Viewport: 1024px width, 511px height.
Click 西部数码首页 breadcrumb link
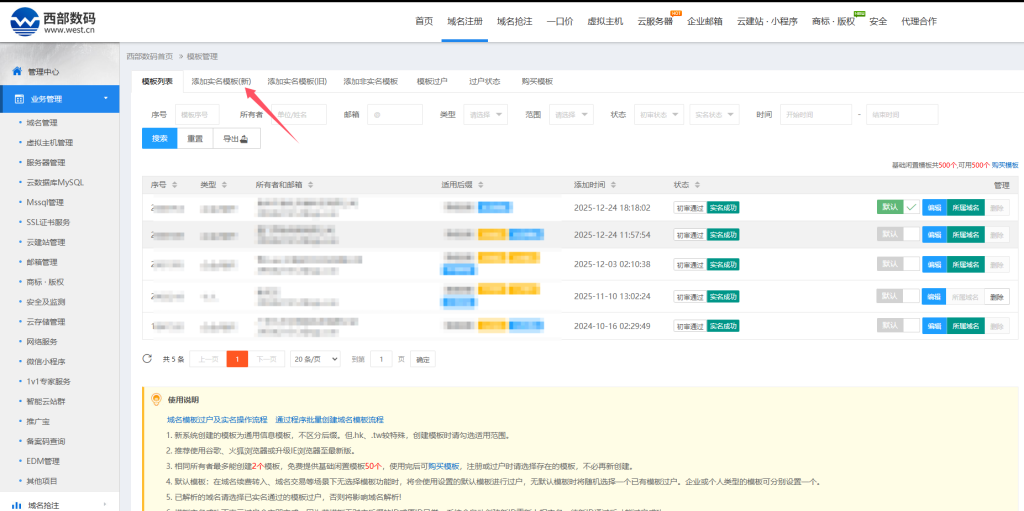(150, 57)
